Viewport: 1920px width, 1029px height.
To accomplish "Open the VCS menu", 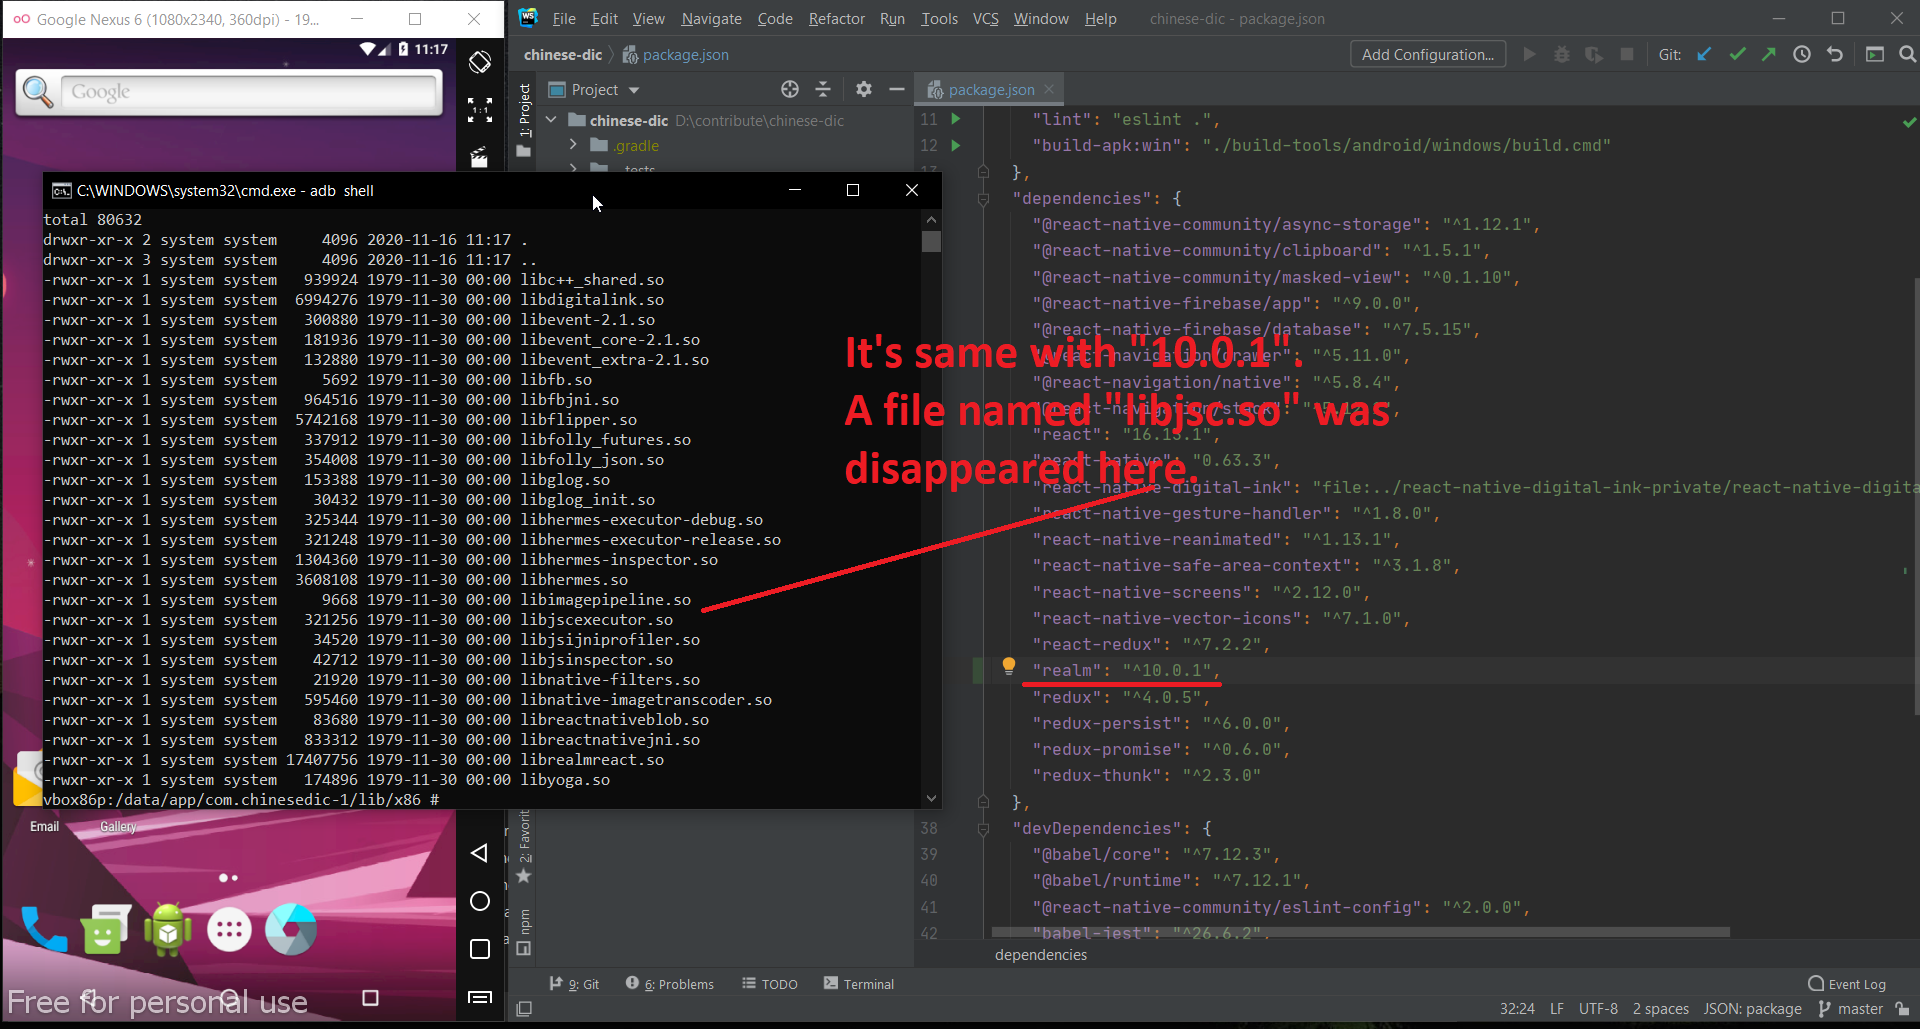I will click(x=986, y=19).
